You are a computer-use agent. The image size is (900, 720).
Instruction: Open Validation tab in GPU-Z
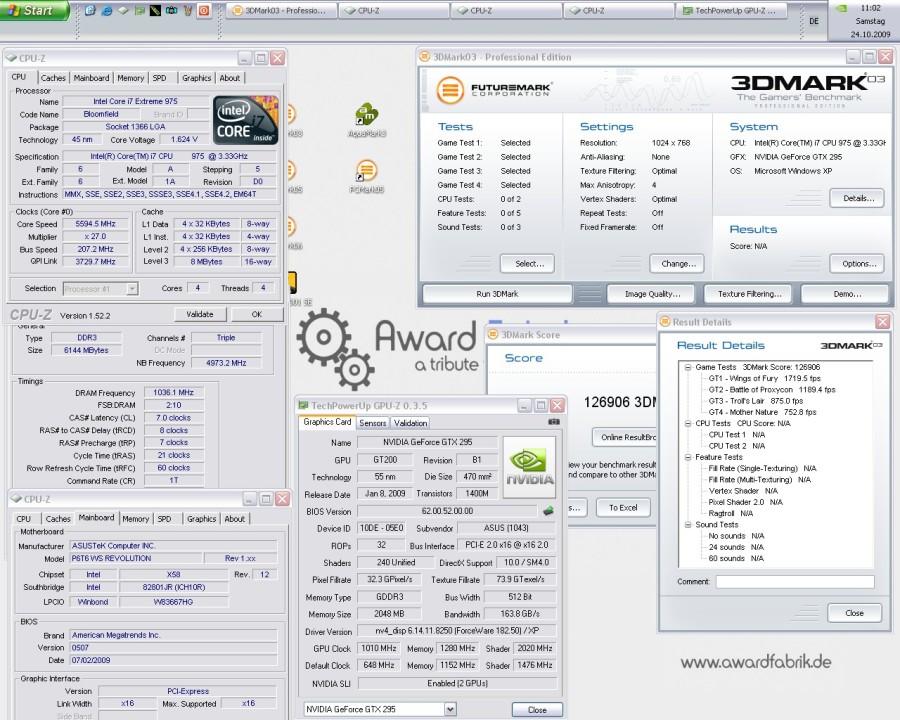pos(410,423)
